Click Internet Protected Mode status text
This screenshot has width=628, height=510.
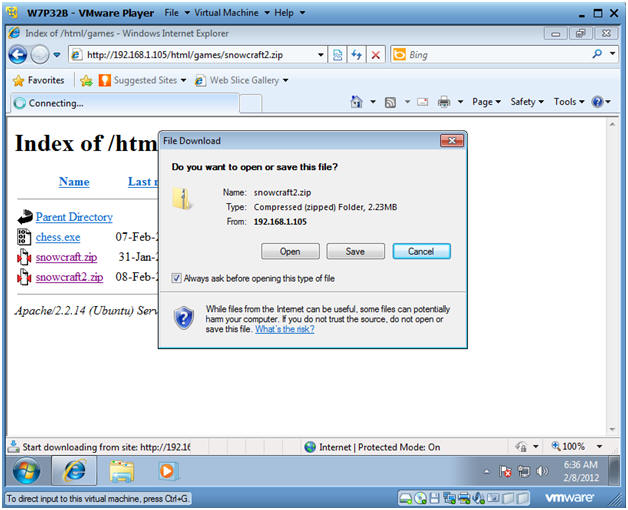point(379,447)
